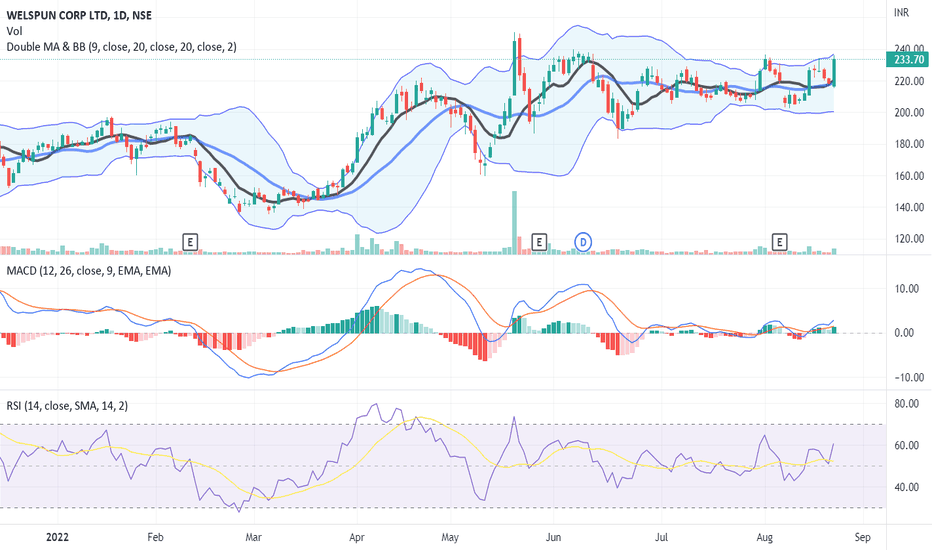The height and width of the screenshot is (550, 932).
Task: Click the MACD 0.00 axis label
Action: [x=903, y=333]
